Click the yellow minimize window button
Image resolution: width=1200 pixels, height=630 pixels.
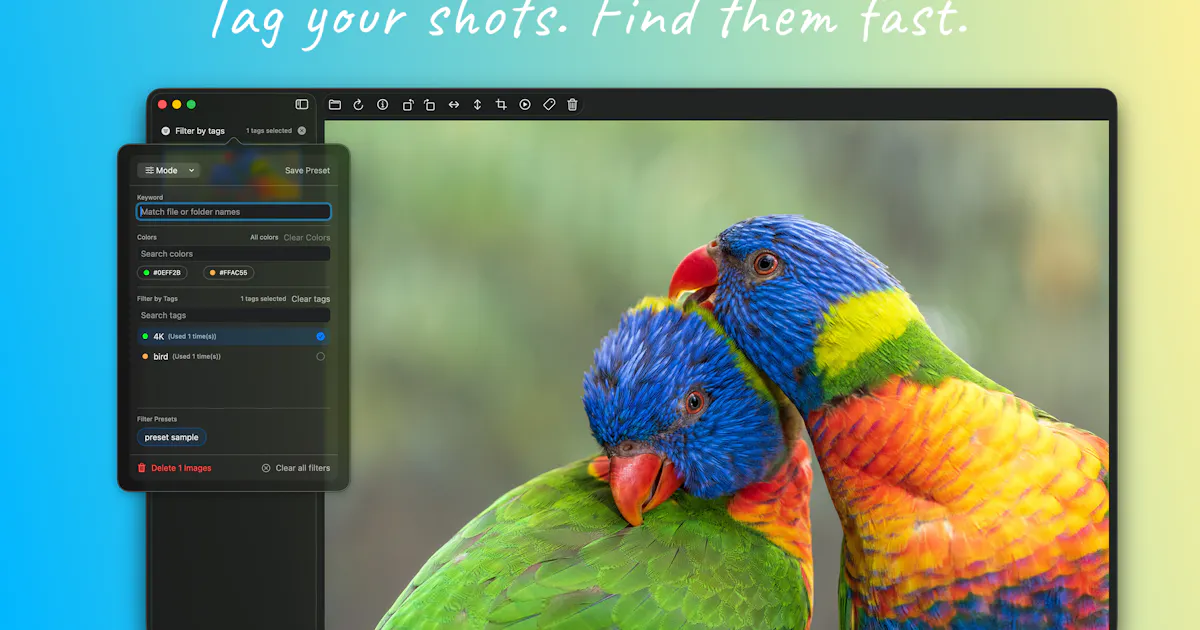pos(177,104)
